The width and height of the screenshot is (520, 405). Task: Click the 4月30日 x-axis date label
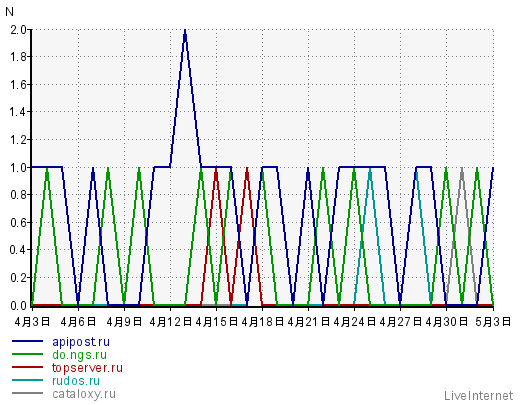(447, 322)
